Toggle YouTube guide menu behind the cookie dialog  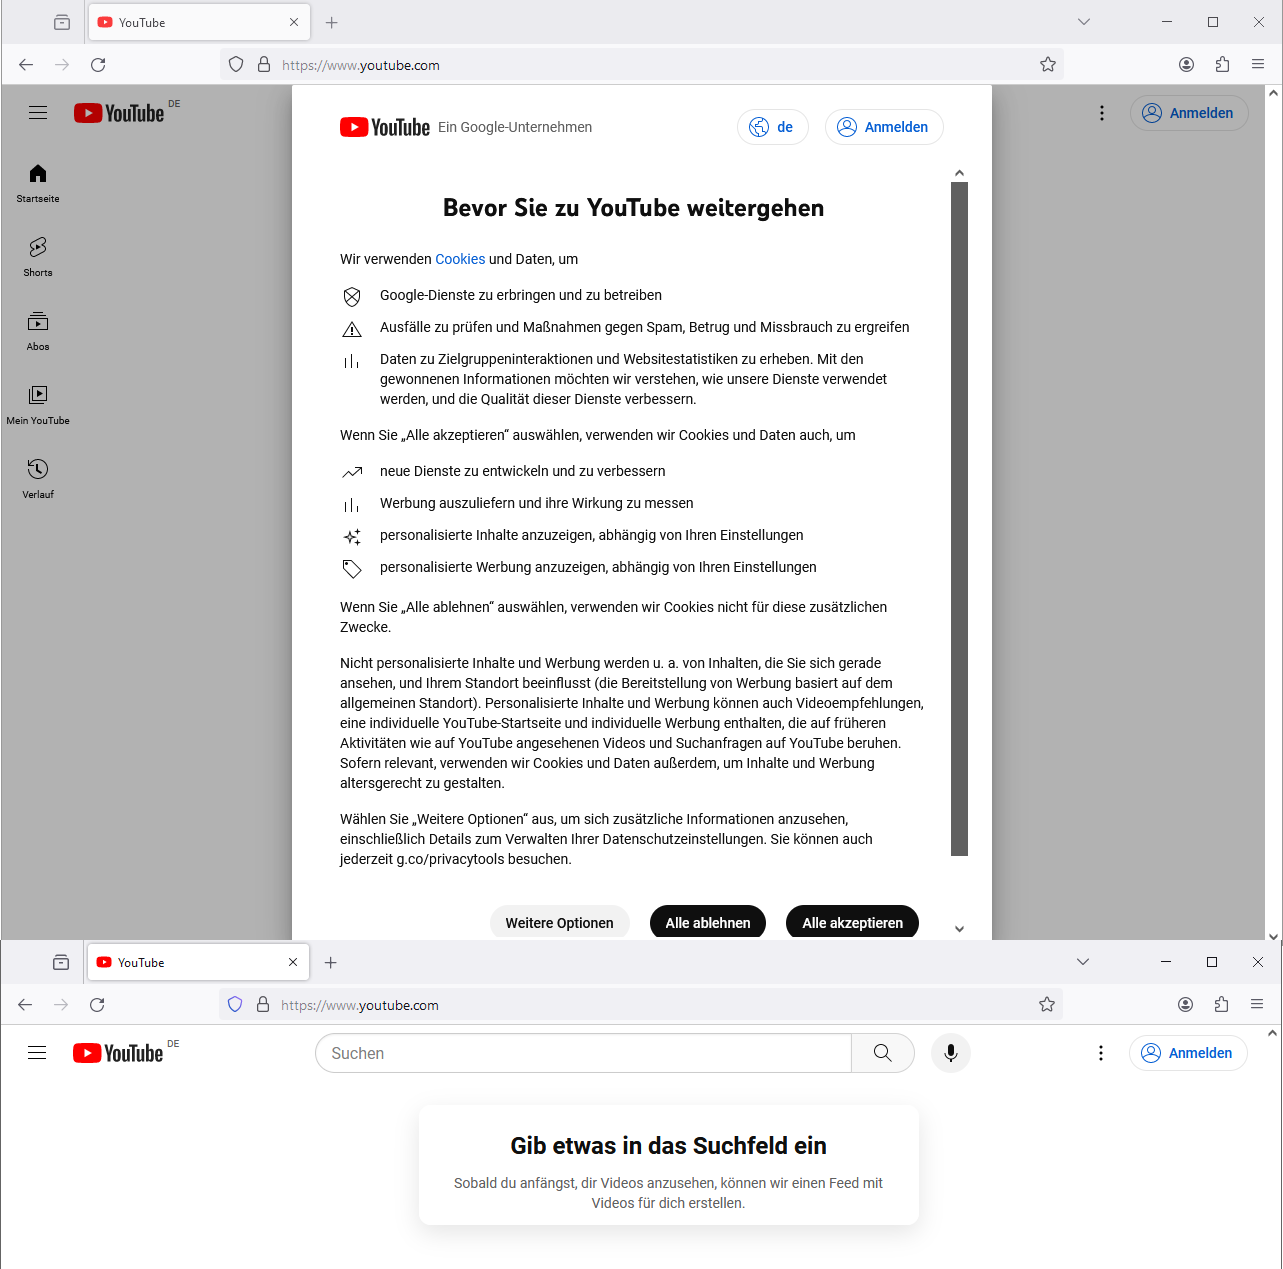[x=38, y=113]
